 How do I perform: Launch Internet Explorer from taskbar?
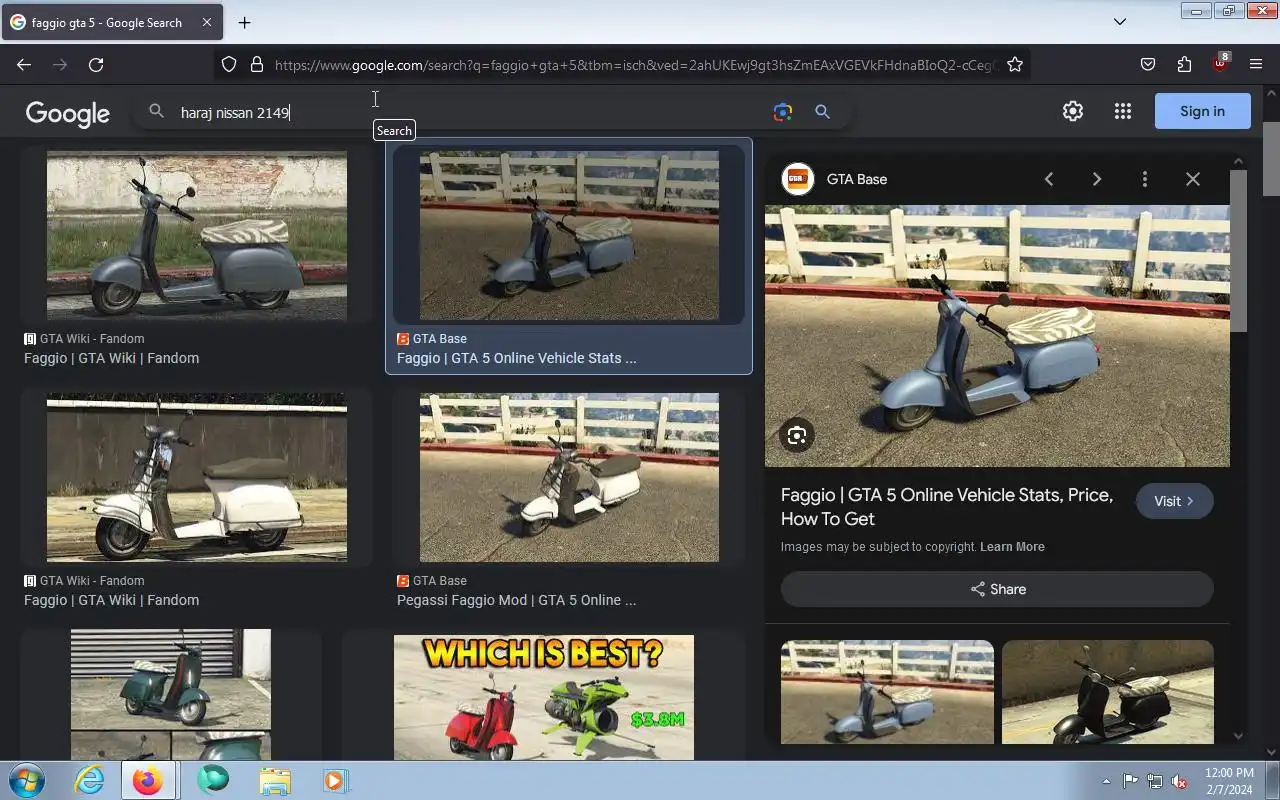click(90, 780)
